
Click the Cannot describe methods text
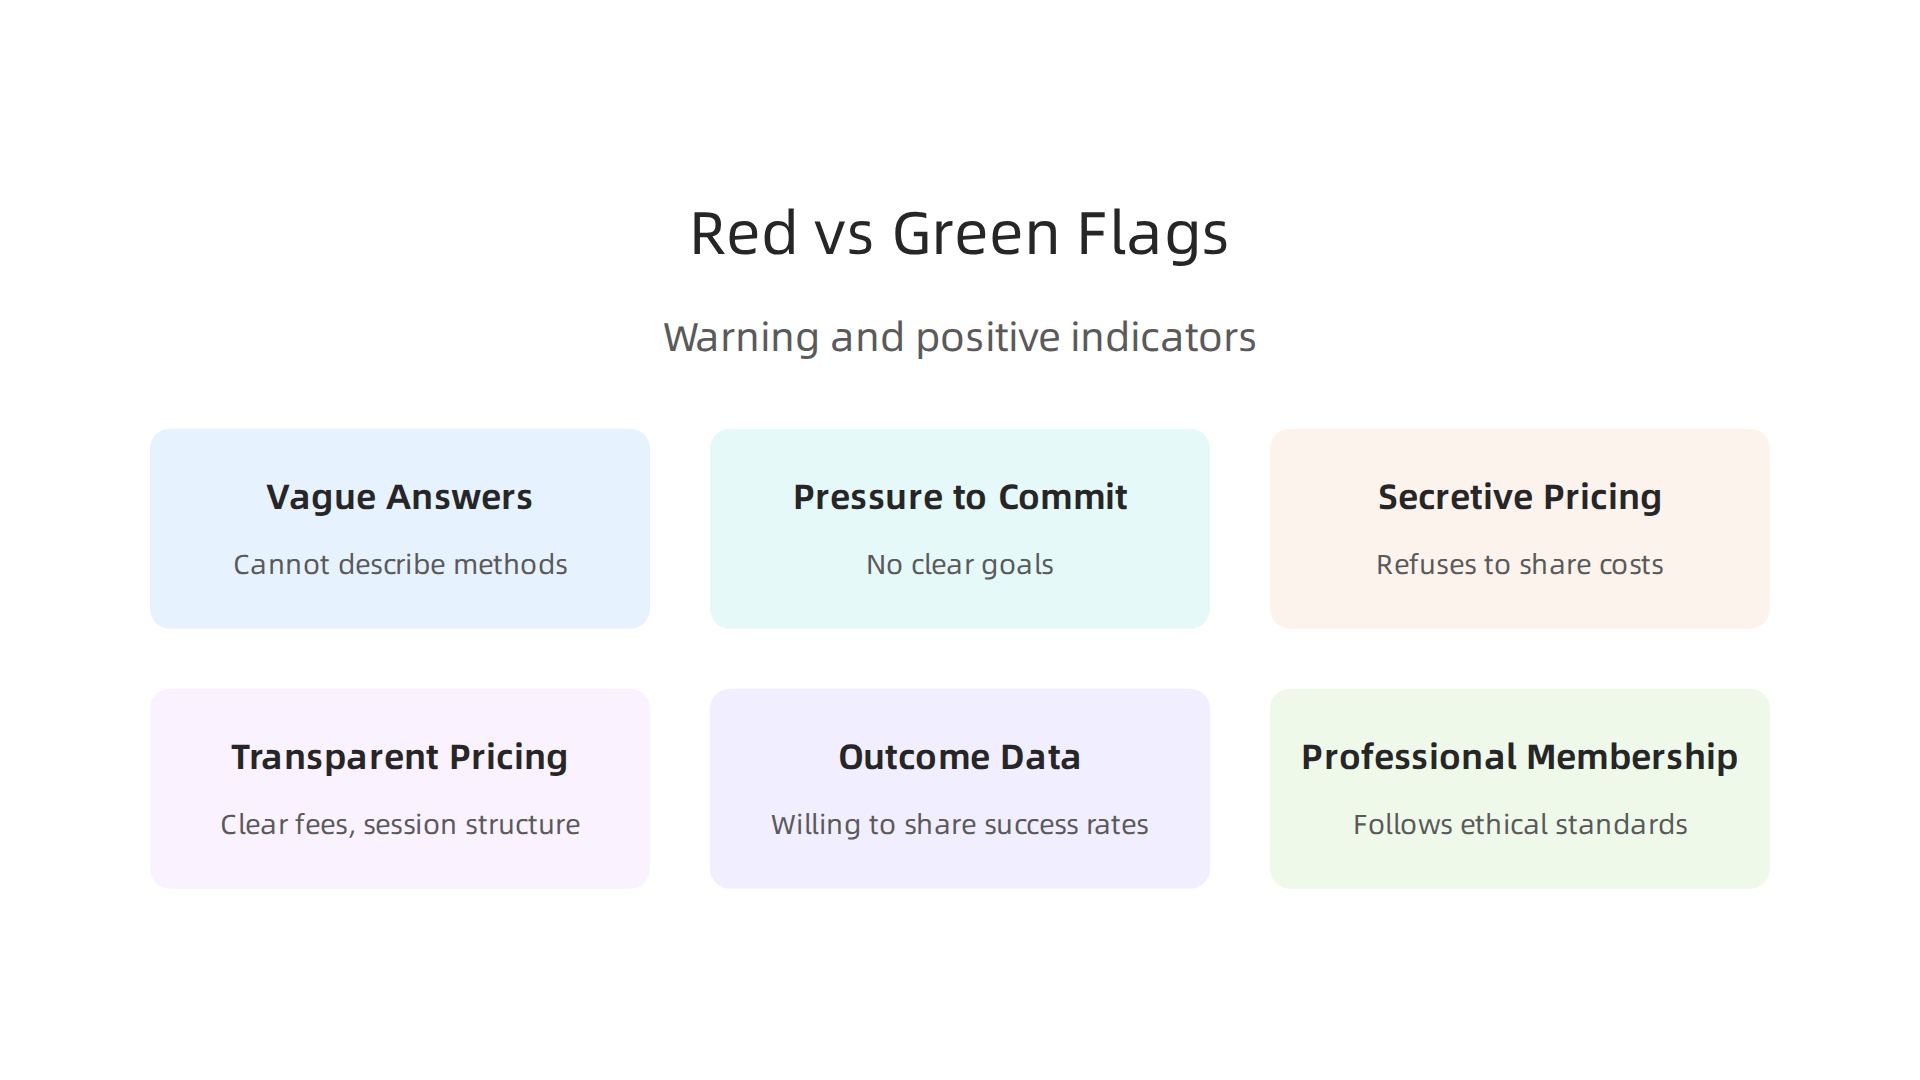(400, 564)
